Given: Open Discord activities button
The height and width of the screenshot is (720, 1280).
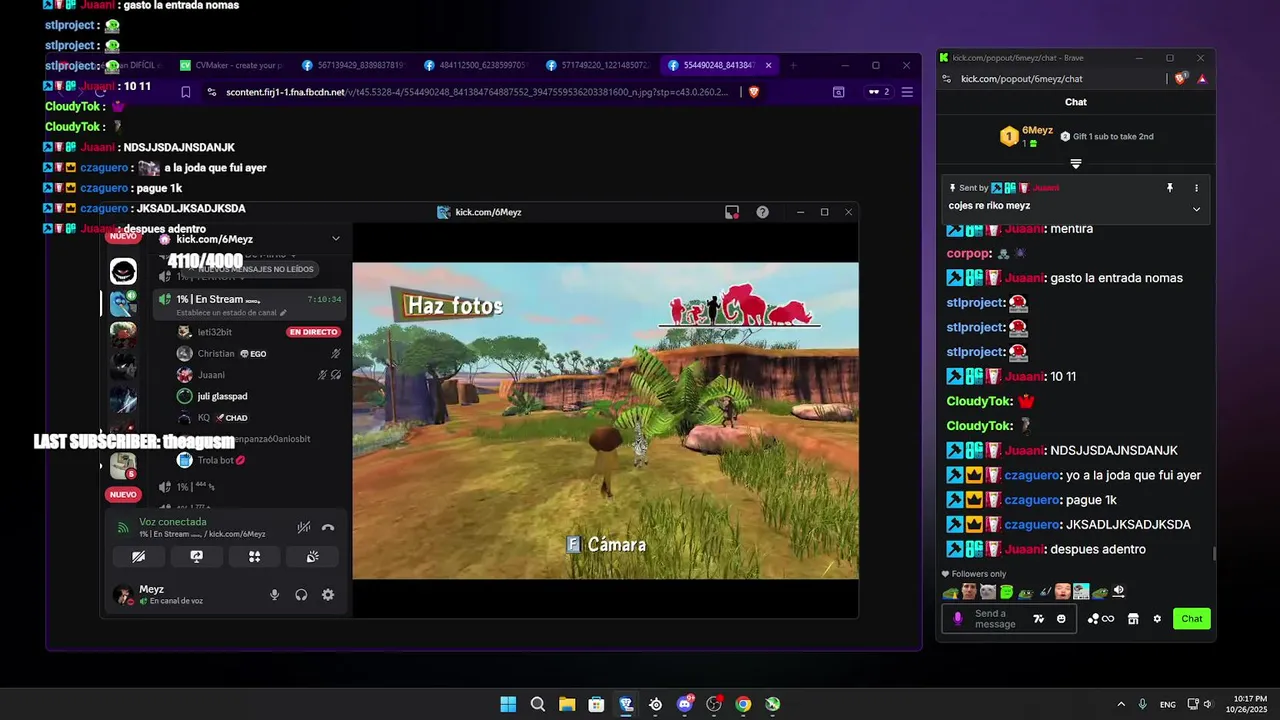Looking at the screenshot, I should point(254,557).
